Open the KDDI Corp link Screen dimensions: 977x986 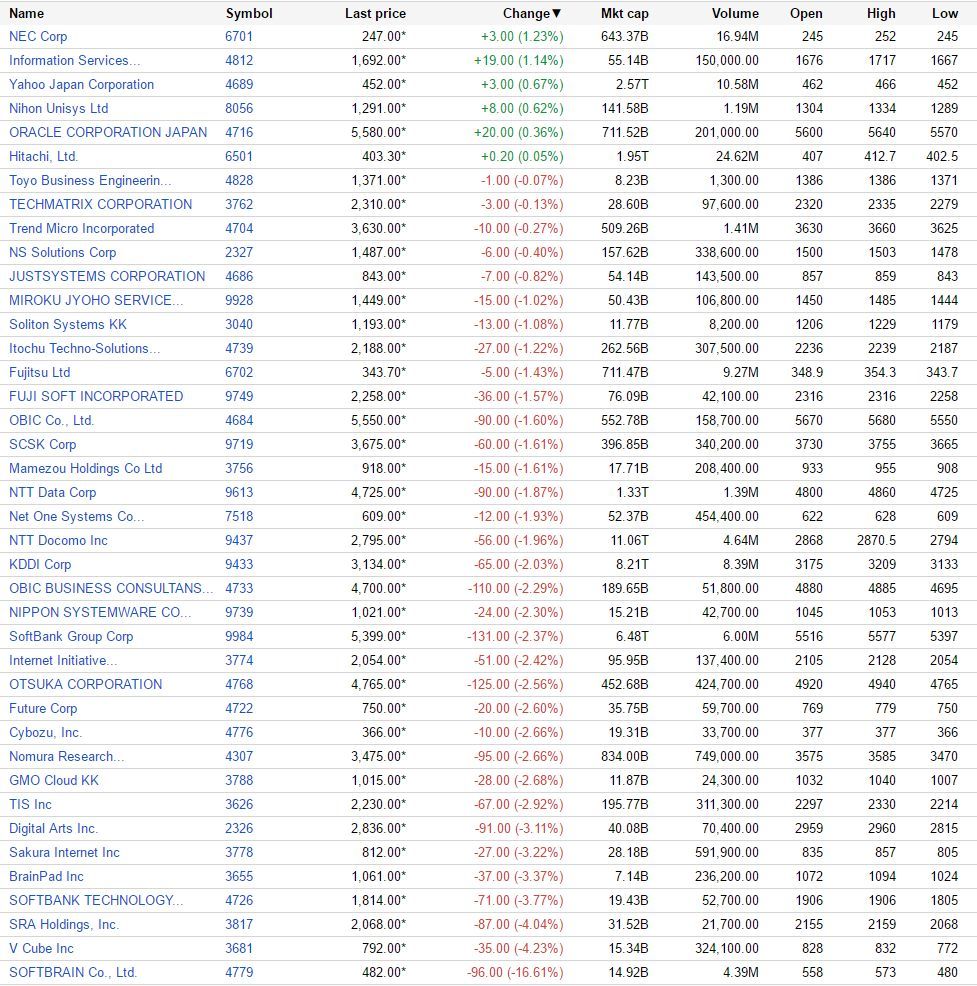[40, 564]
